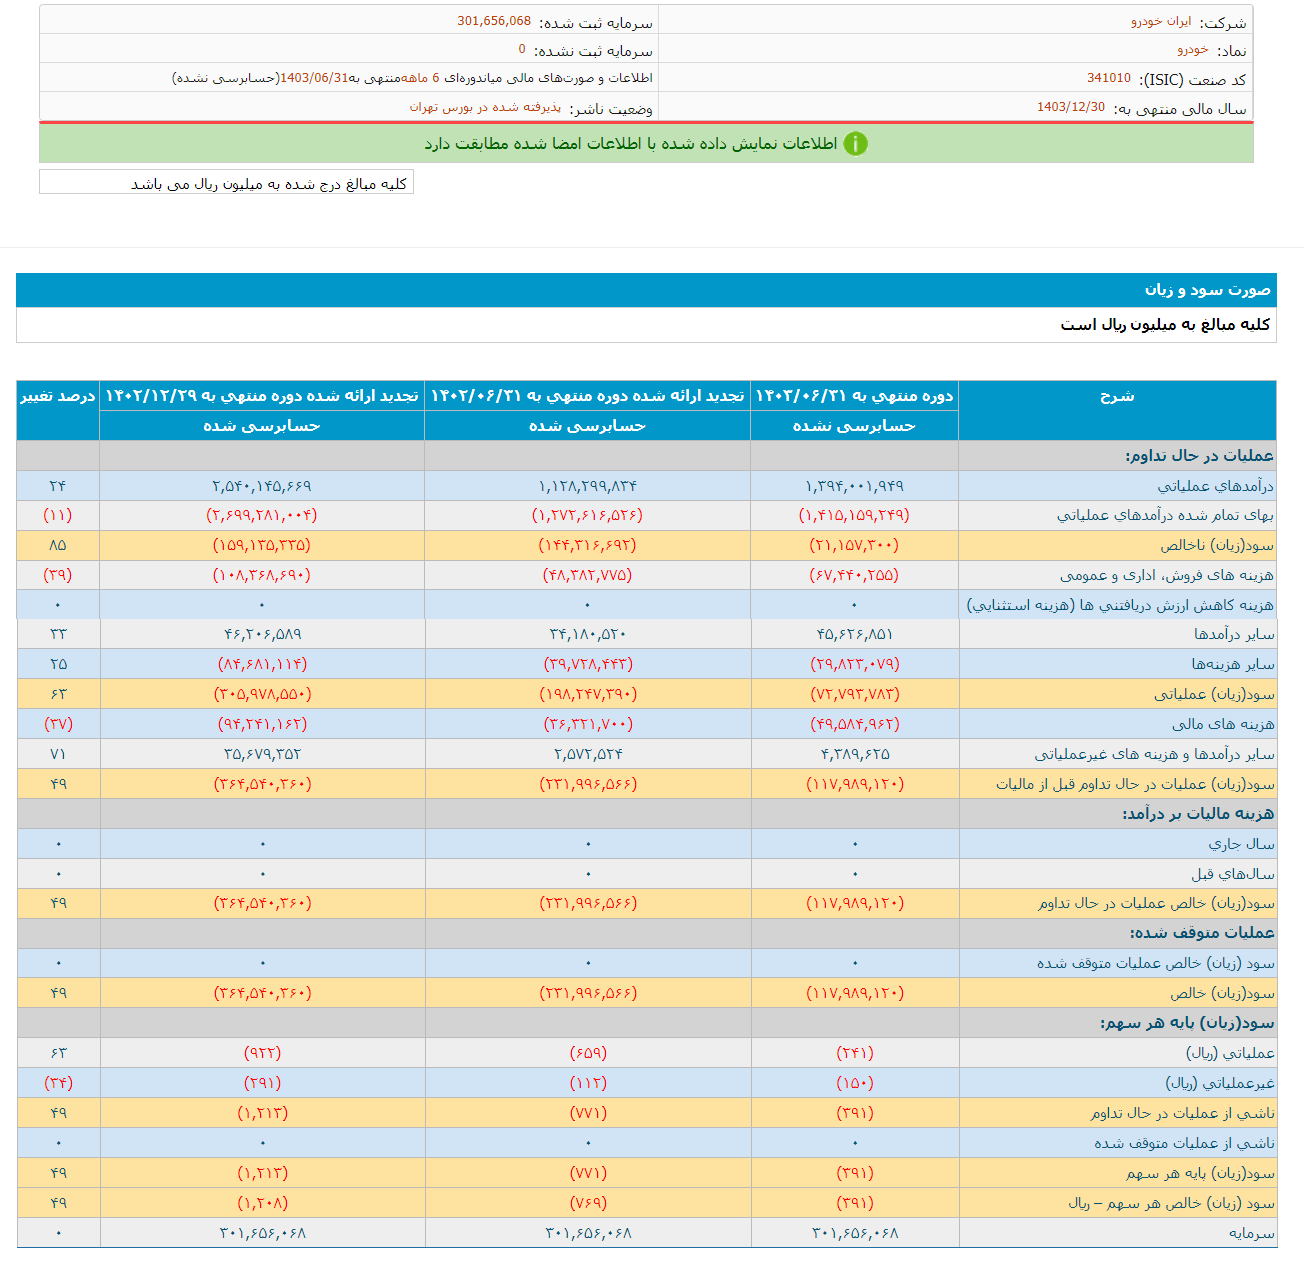Click financial expenses value (۴۹,۵۸۴,۹۶۲)

(x=854, y=724)
